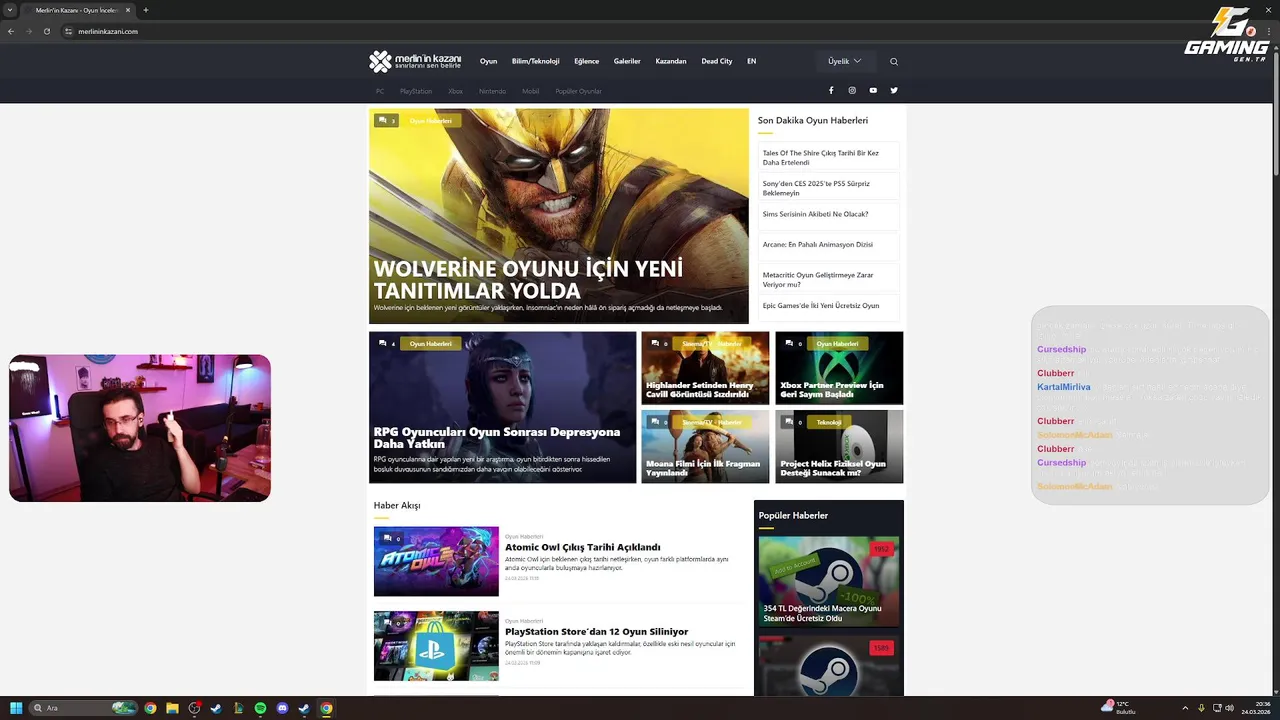The image size is (1280, 720).
Task: Open the Galeriler menu
Action: click(x=627, y=61)
